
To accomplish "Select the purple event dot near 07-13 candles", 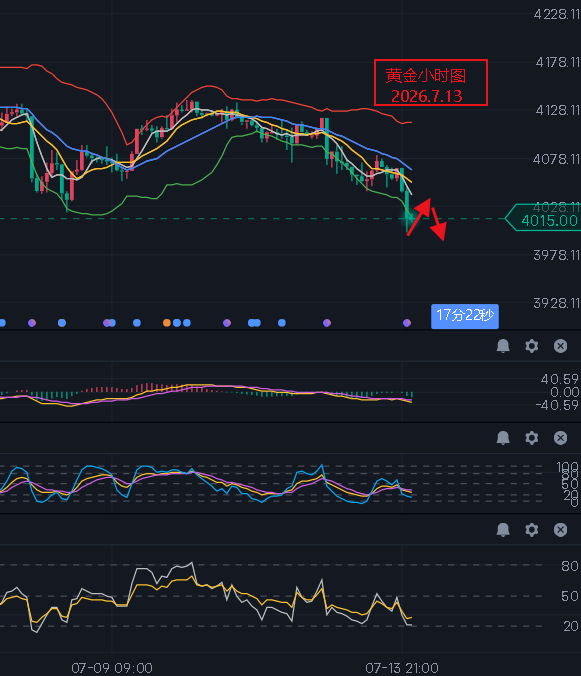I will [x=327, y=322].
